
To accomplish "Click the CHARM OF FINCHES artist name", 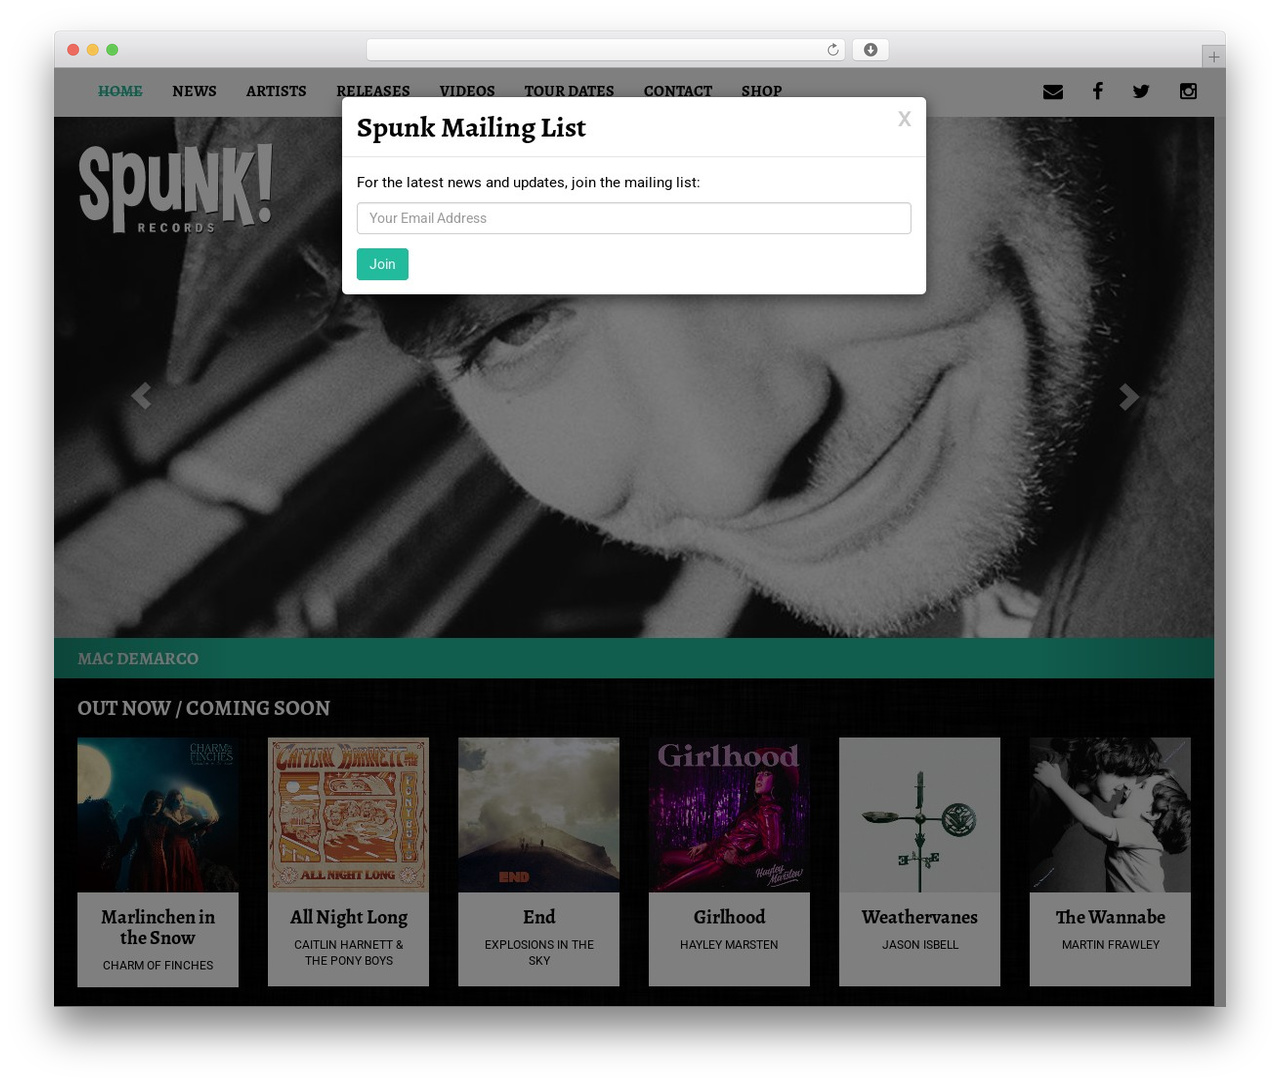I will click(158, 965).
